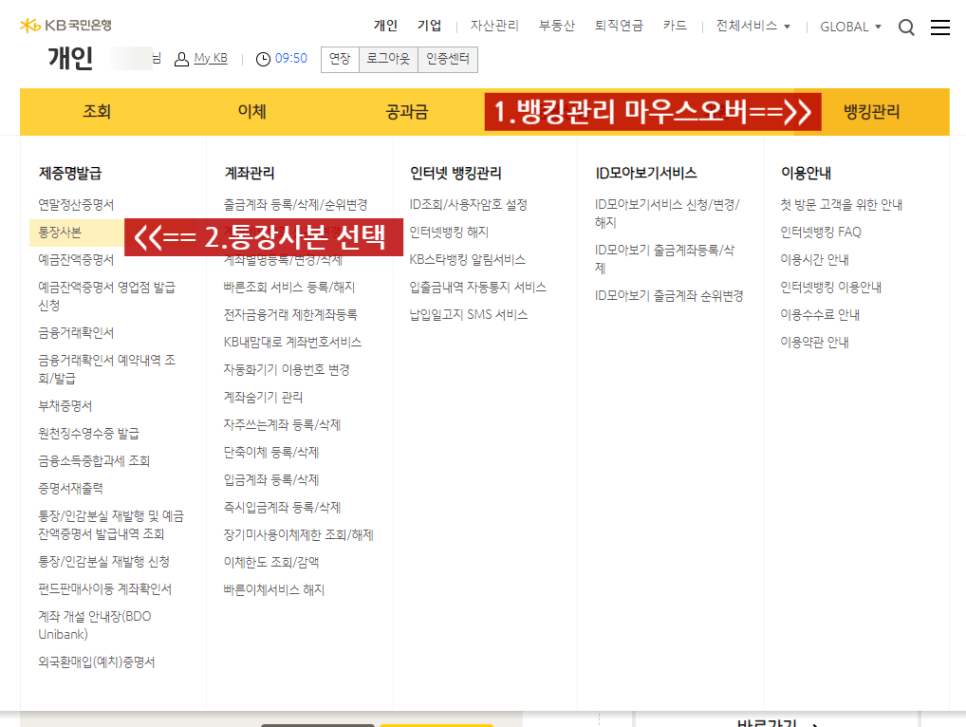Click 통장/인감분실 재발행 신청 link

tap(104, 561)
